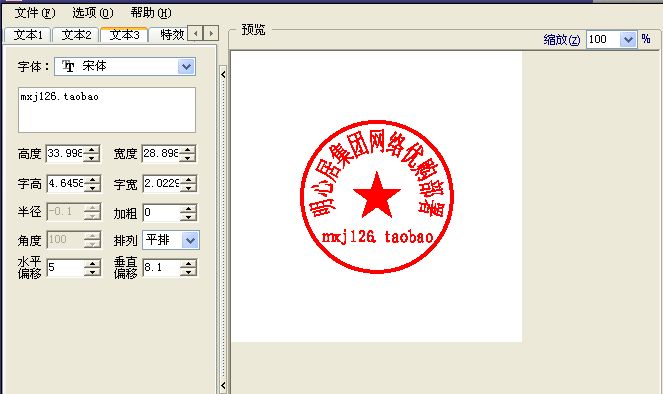
Task: Select the 文本3 tab
Action: [x=124, y=35]
